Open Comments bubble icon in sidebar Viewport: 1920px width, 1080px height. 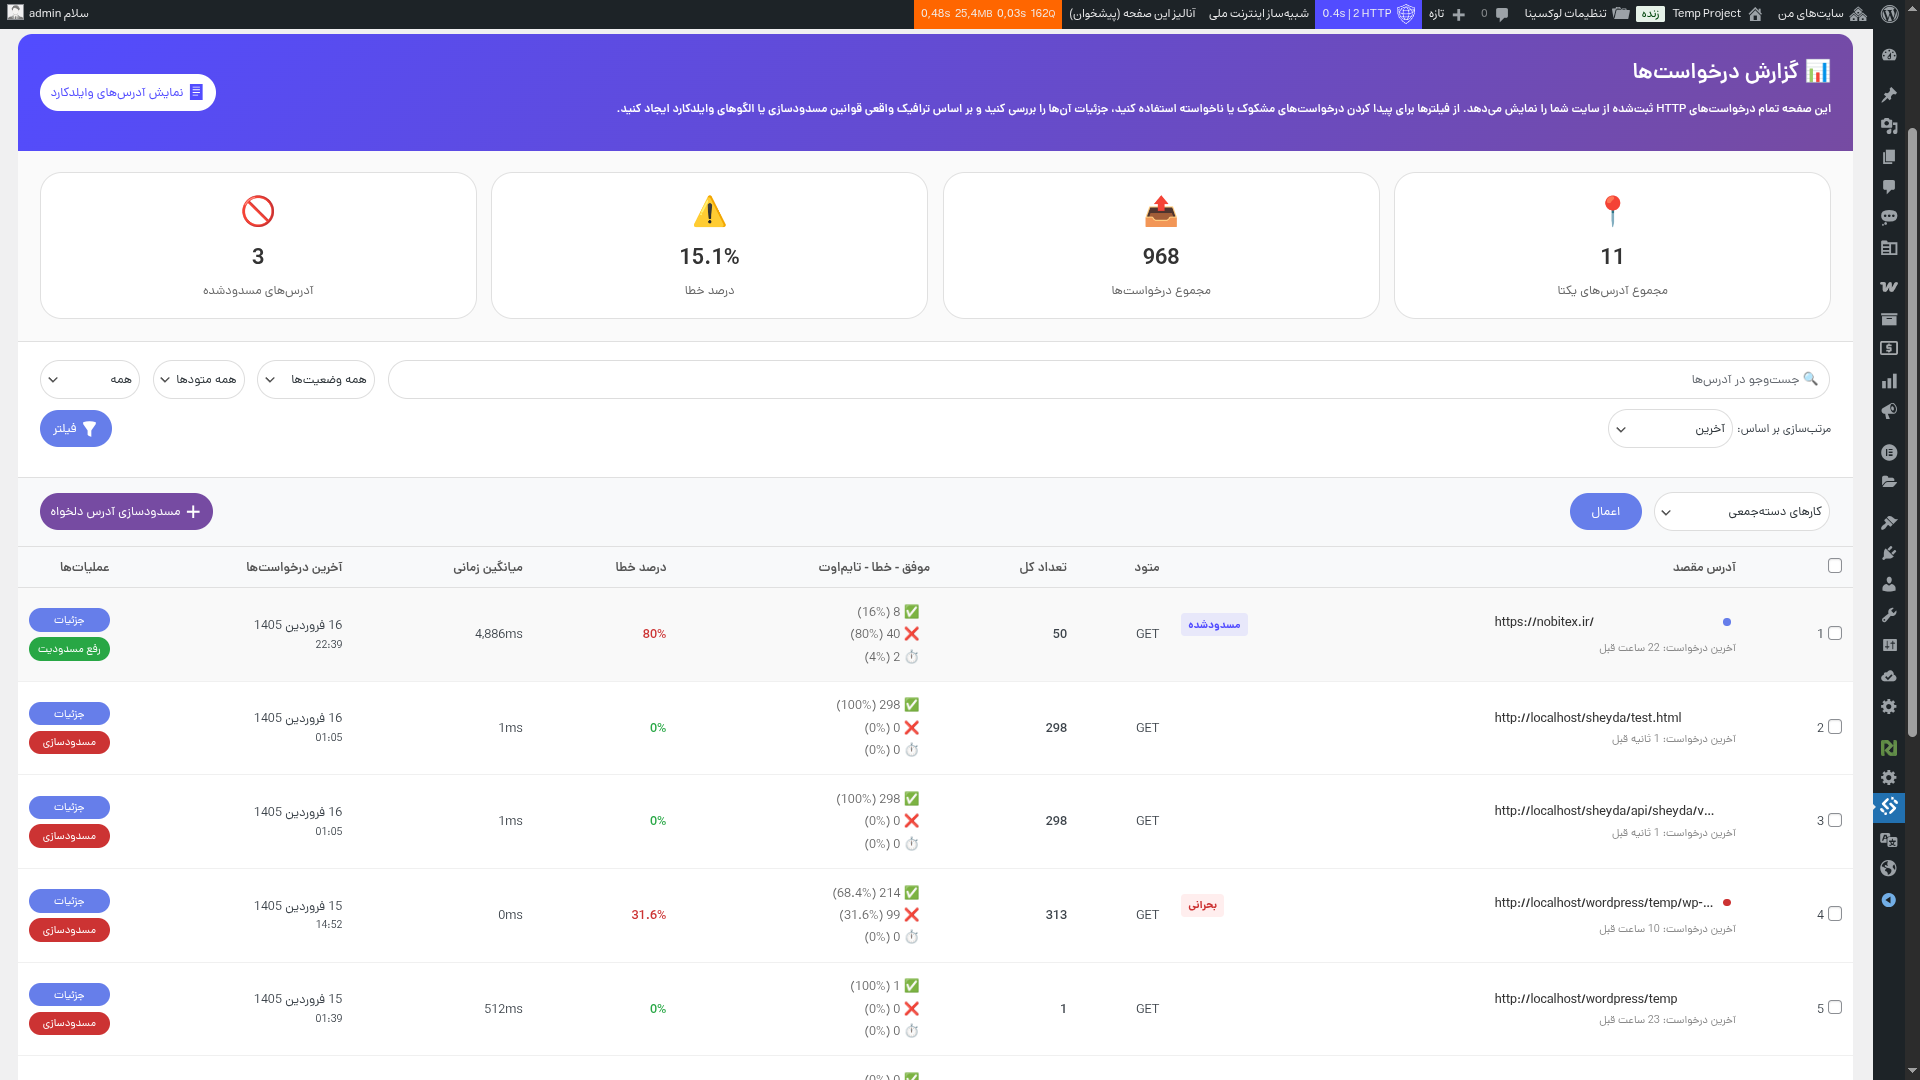pyautogui.click(x=1889, y=187)
